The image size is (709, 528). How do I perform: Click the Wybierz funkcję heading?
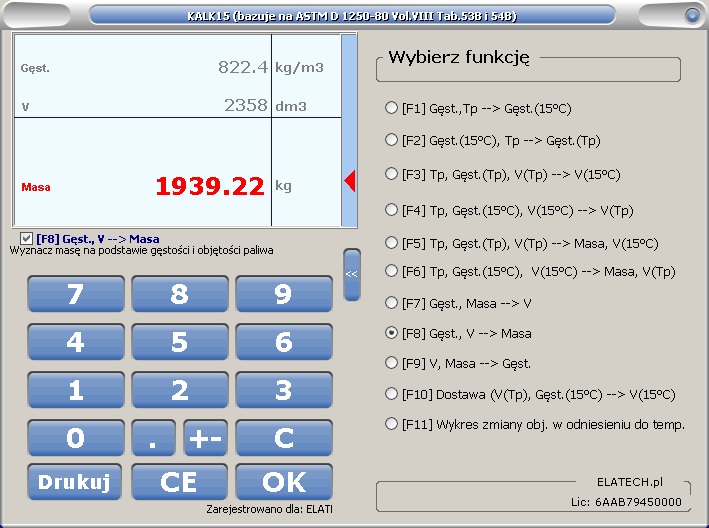pyautogui.click(x=458, y=57)
